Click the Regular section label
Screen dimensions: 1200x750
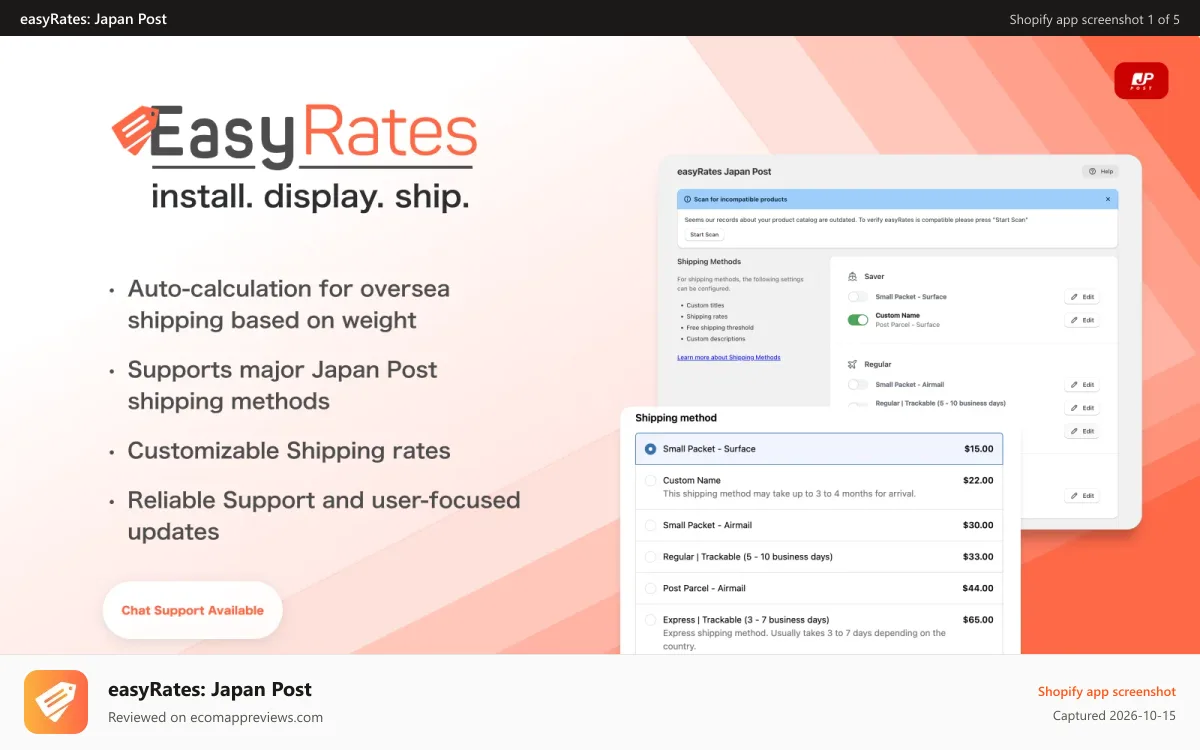point(878,364)
